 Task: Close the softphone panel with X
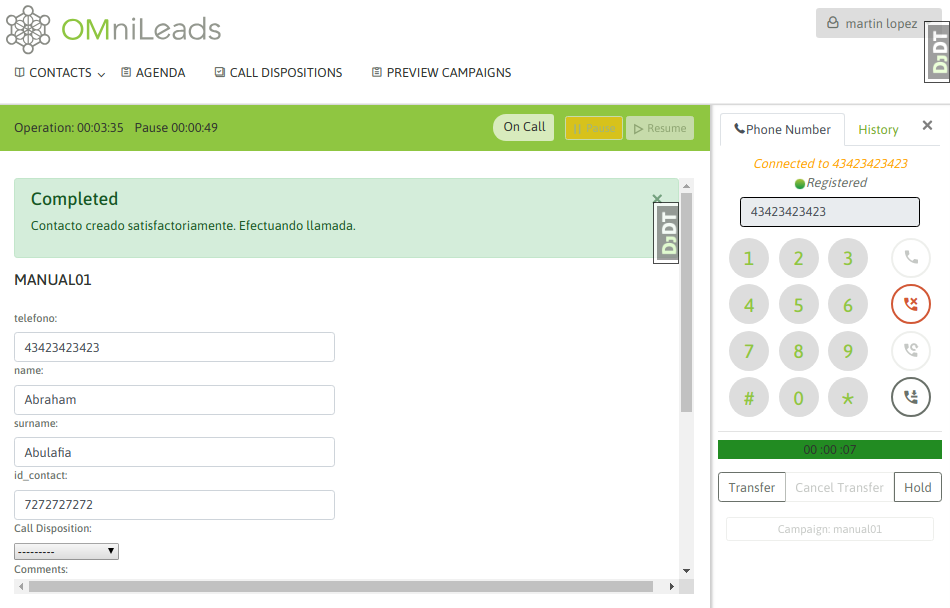(927, 126)
